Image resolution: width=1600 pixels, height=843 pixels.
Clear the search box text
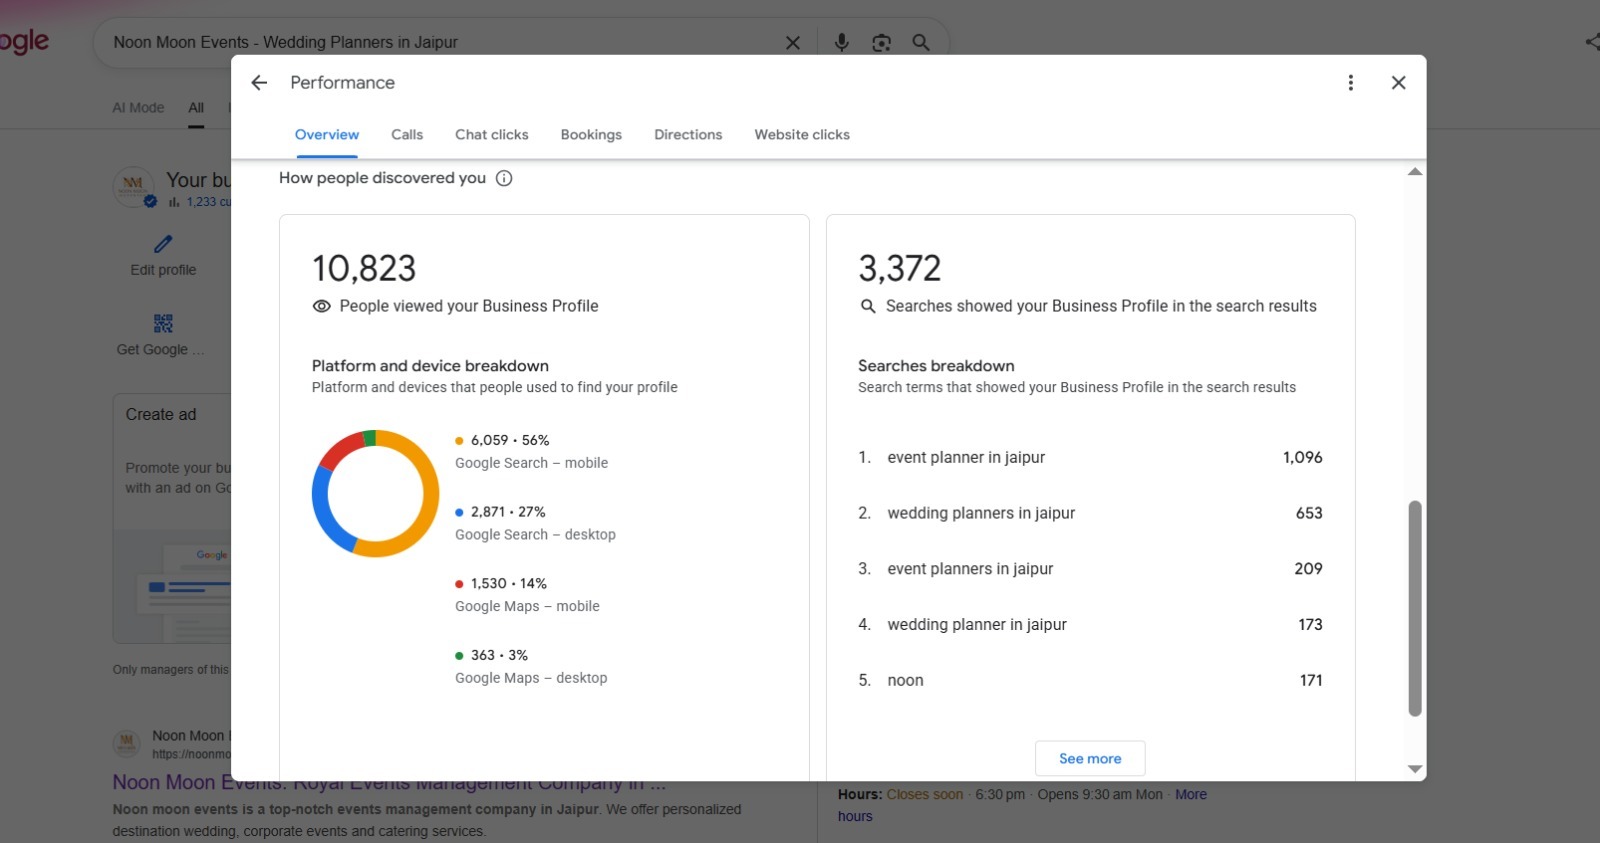[793, 42]
